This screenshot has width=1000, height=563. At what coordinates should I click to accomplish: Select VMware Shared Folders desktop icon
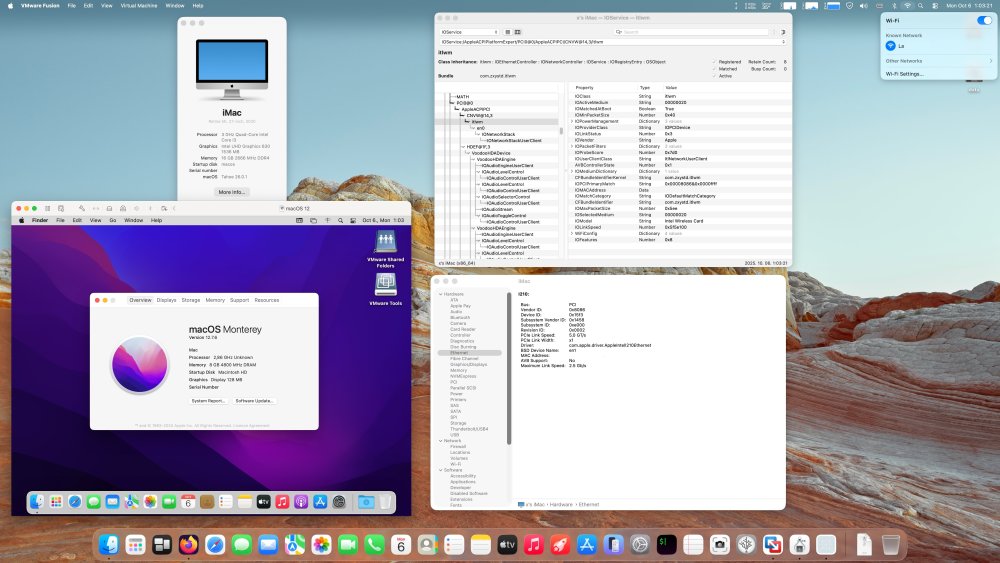(x=385, y=249)
